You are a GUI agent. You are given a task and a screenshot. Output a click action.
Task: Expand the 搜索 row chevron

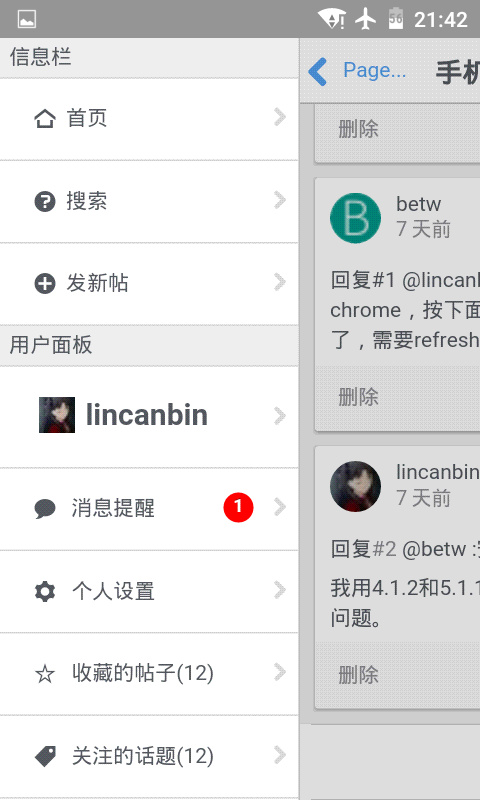[280, 200]
